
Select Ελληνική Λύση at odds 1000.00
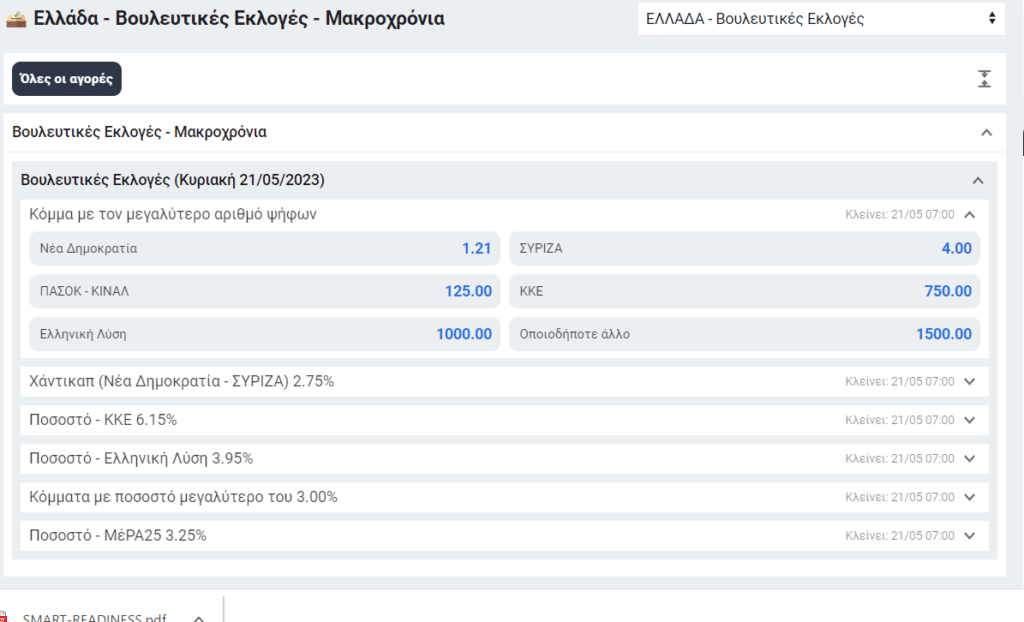click(264, 334)
